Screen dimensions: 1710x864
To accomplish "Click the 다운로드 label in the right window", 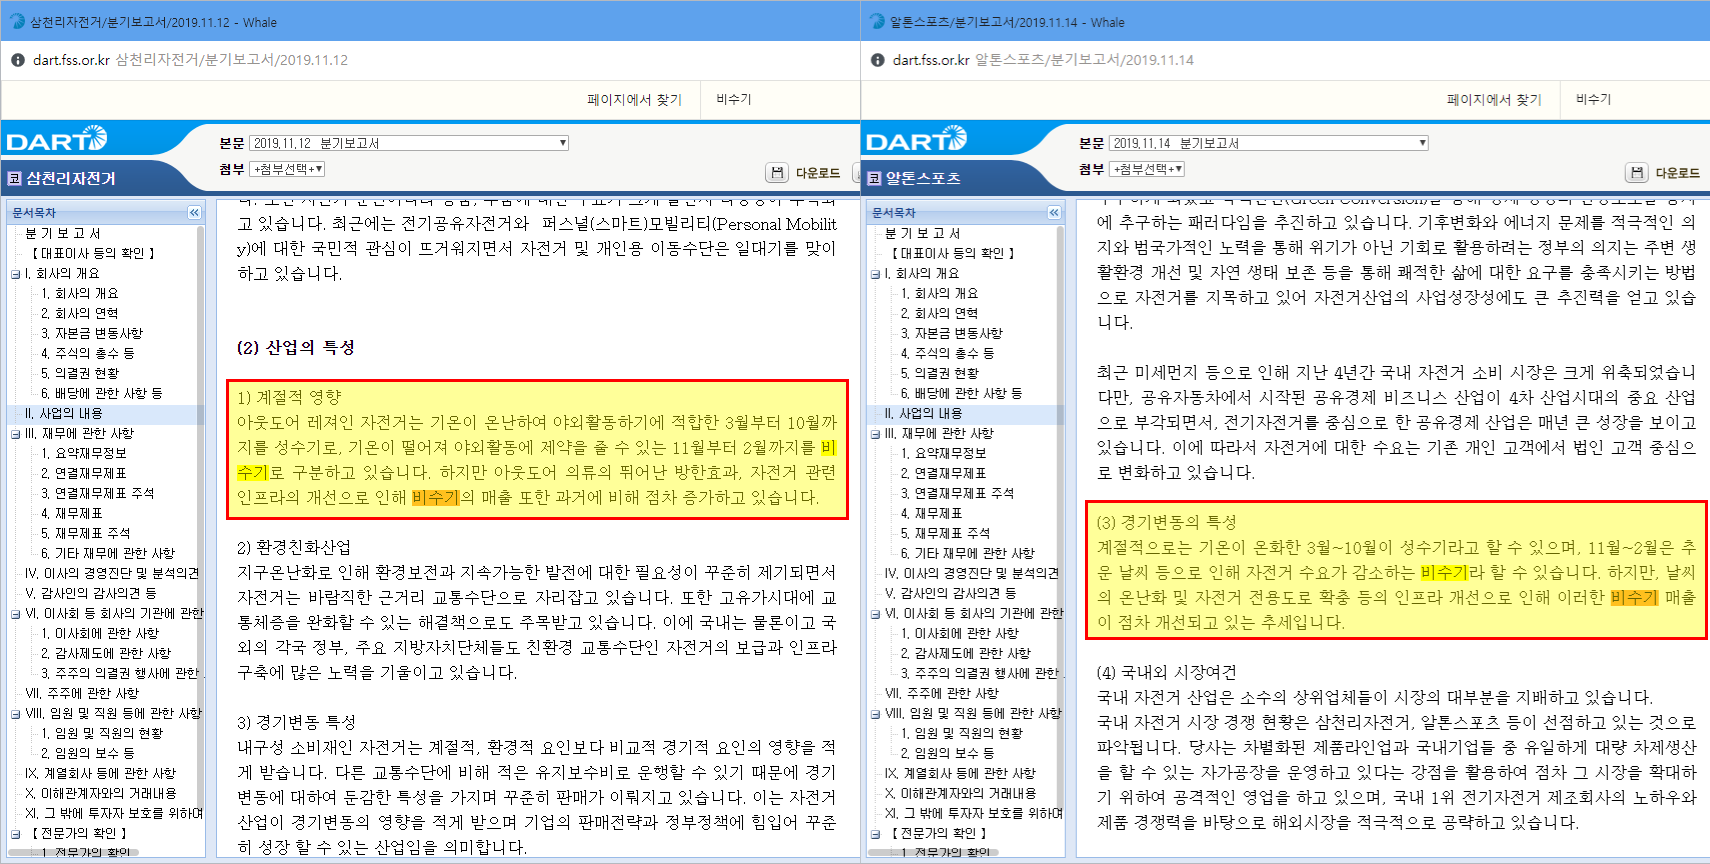I will pos(1678,173).
